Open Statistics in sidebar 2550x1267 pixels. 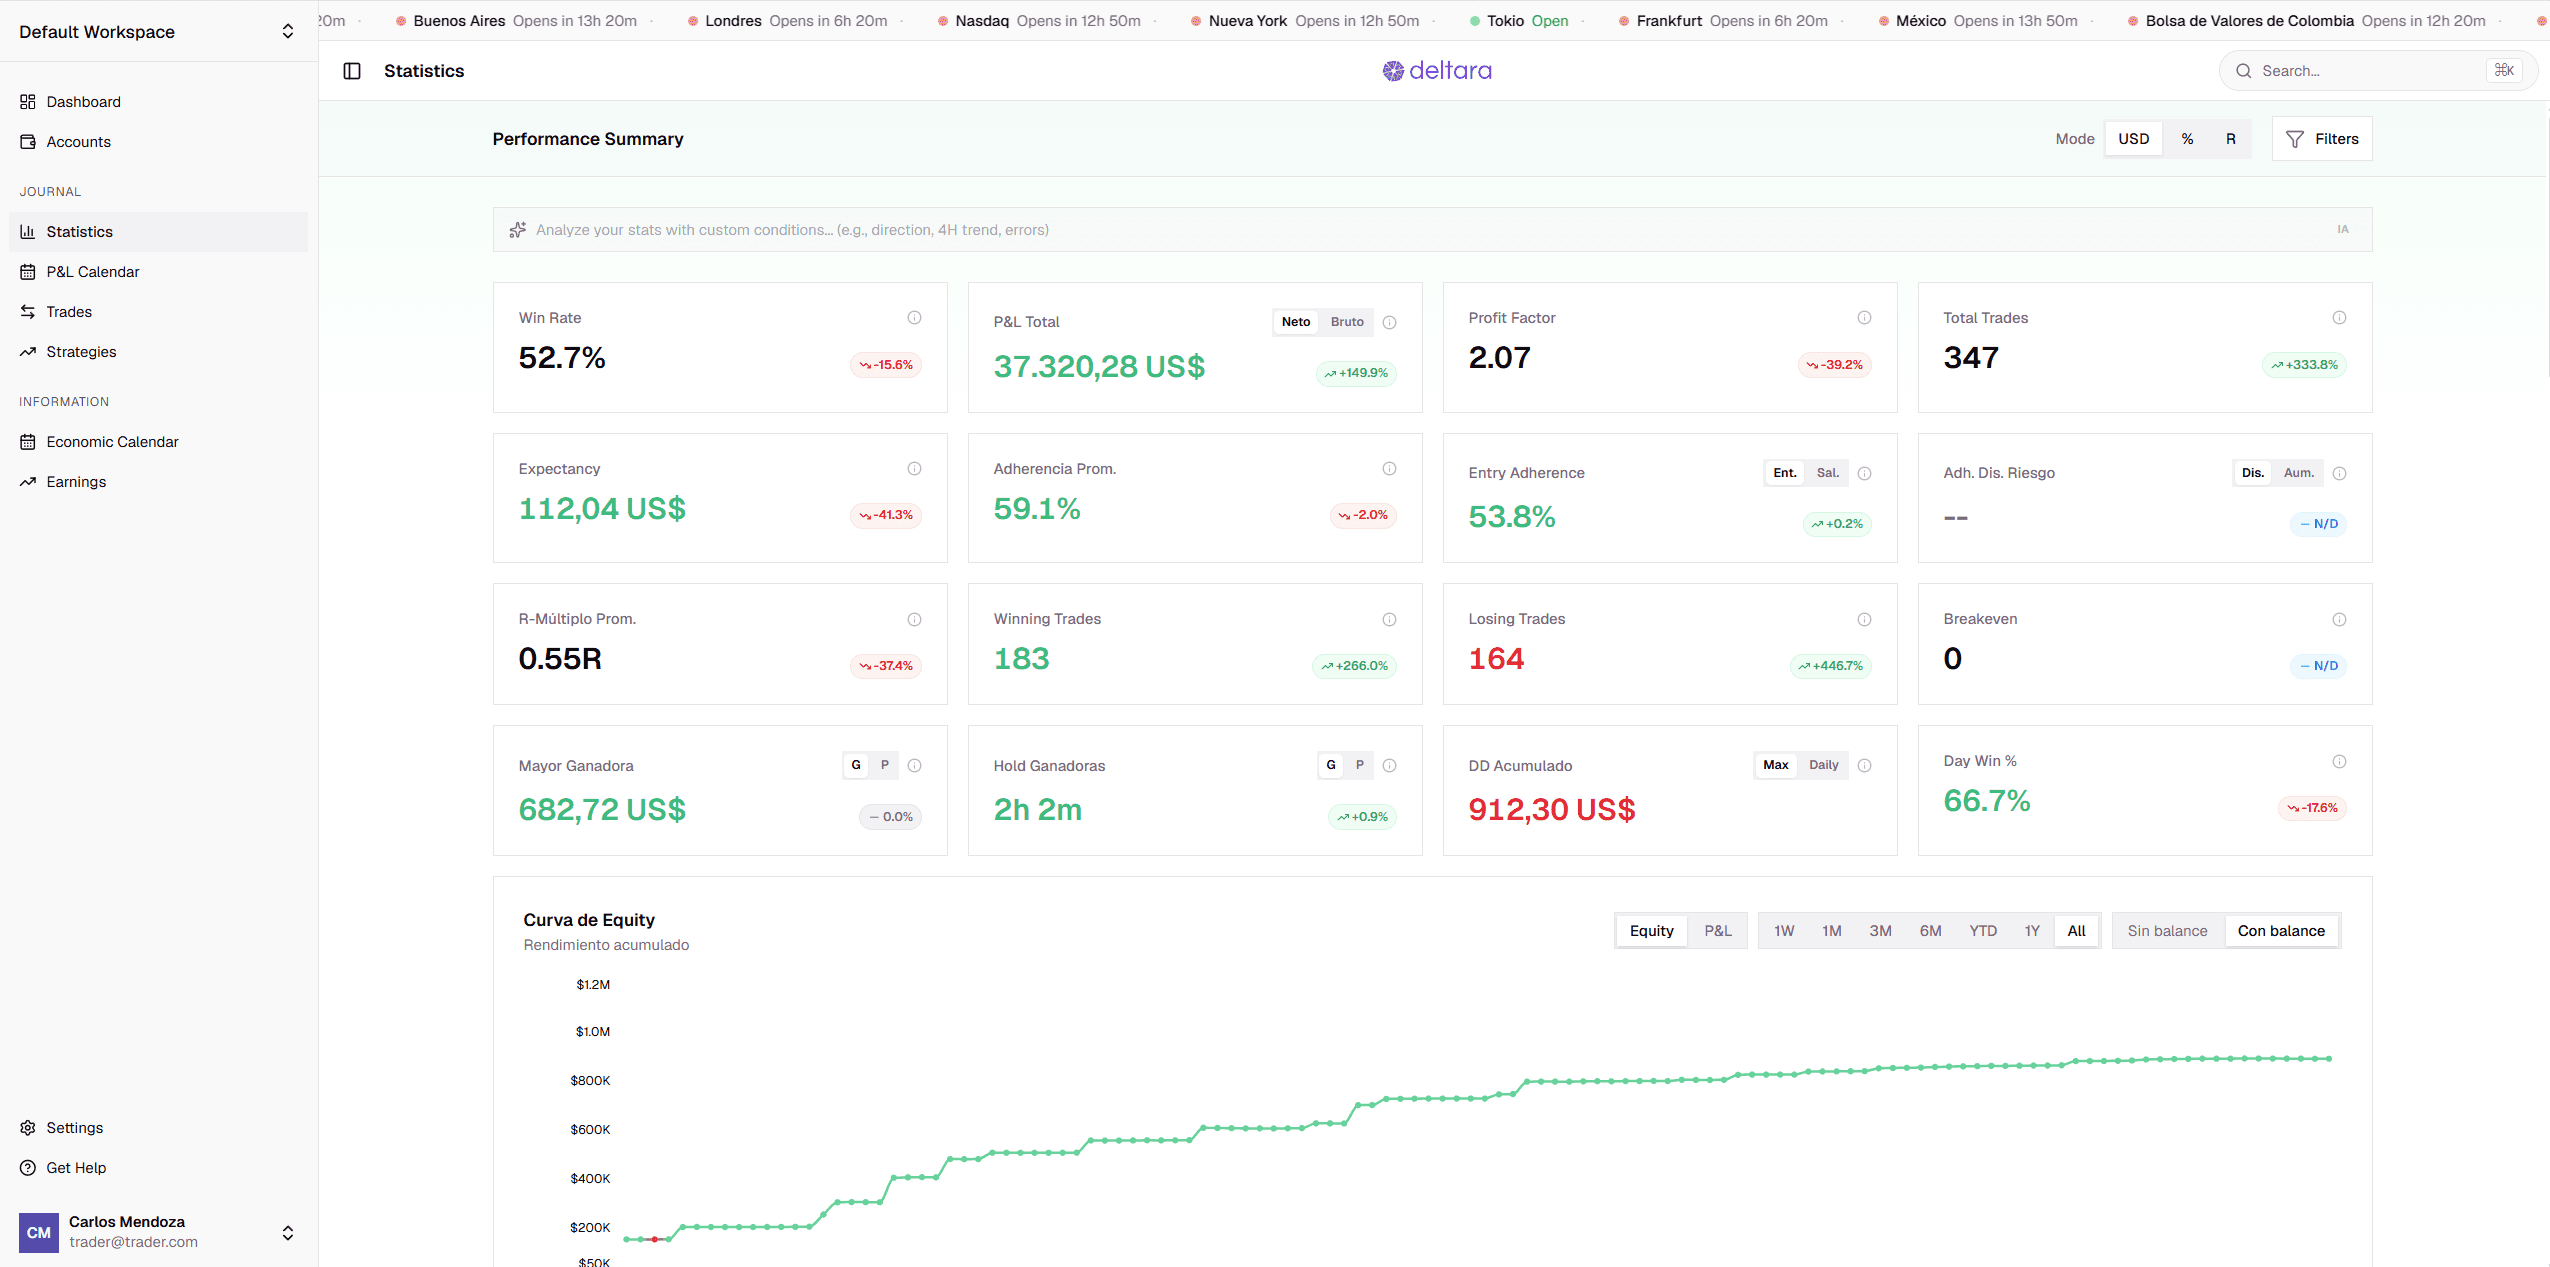(159, 232)
